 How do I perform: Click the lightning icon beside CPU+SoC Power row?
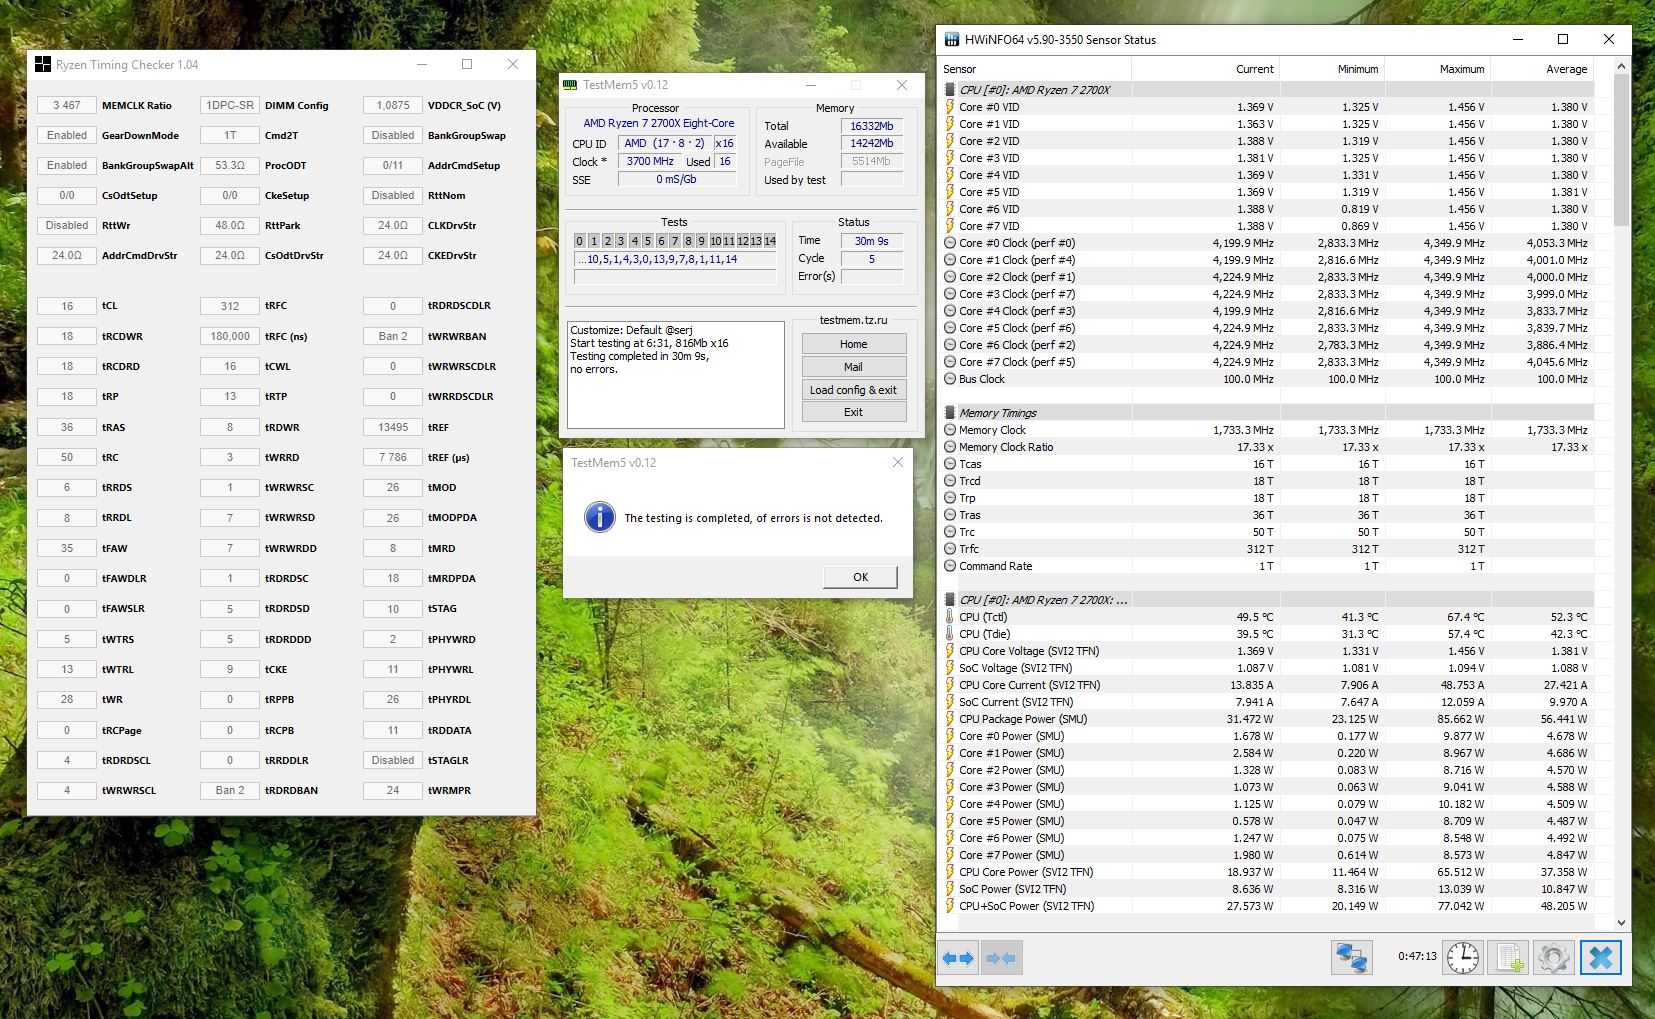tap(950, 906)
